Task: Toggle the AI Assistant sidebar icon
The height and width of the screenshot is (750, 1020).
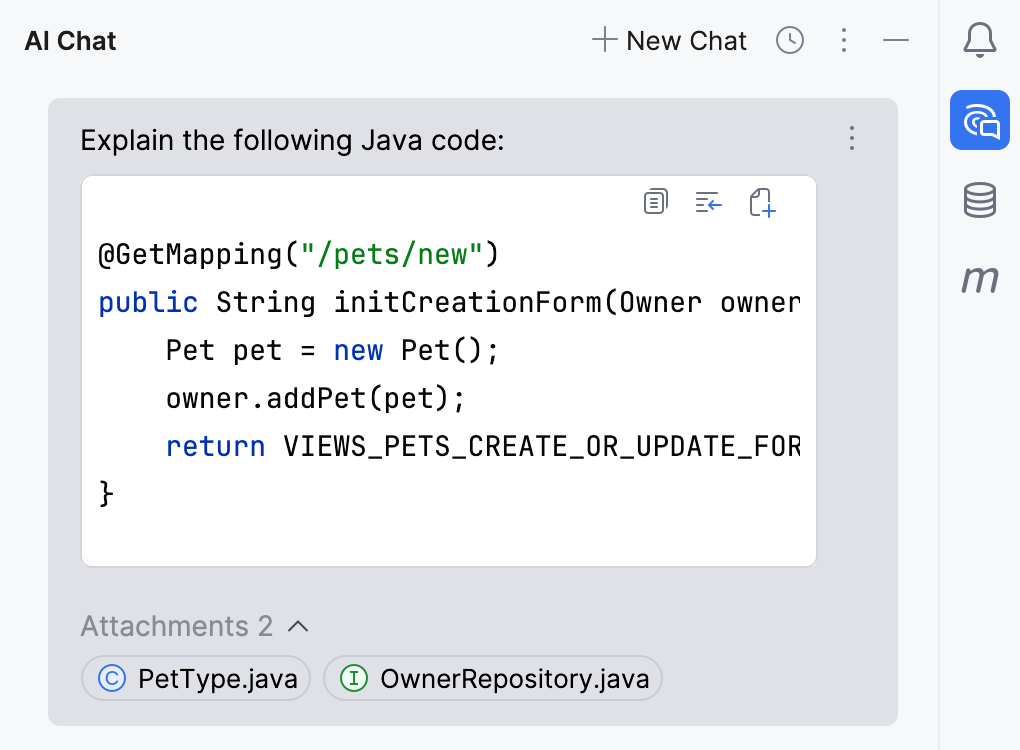Action: [979, 120]
